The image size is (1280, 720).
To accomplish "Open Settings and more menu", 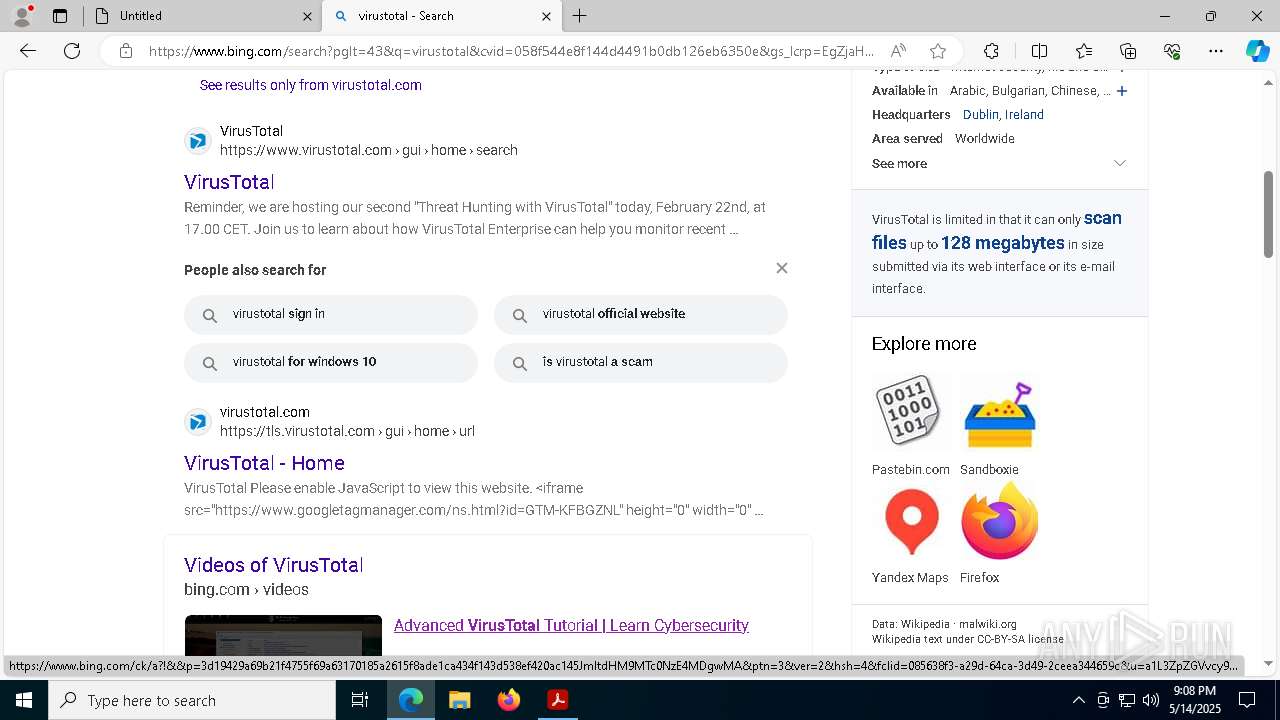I will pyautogui.click(x=1216, y=51).
